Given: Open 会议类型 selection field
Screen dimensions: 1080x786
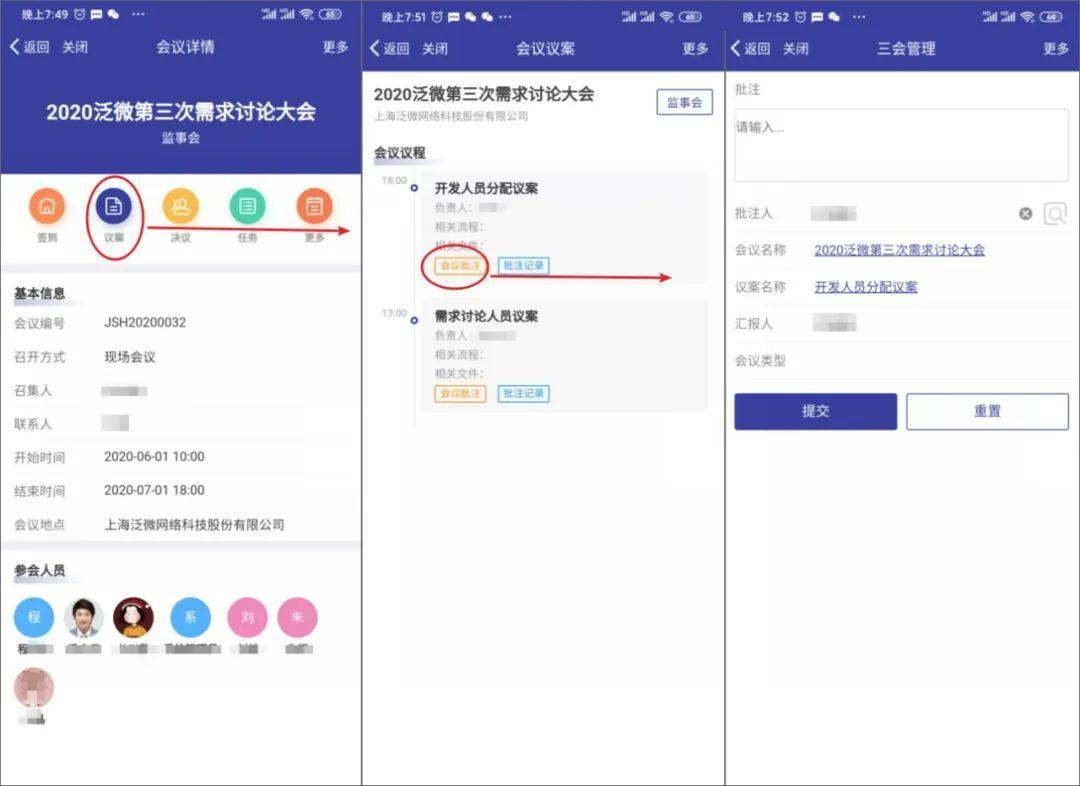Looking at the screenshot, I should [900, 360].
